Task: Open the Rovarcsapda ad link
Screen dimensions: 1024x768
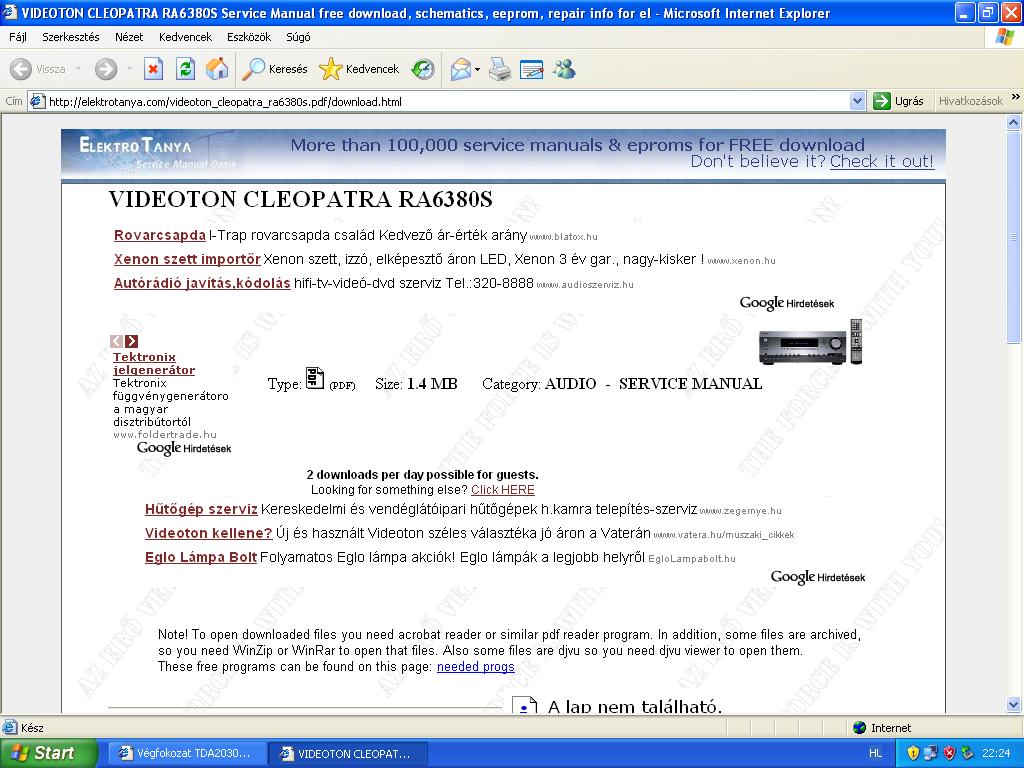Action: [x=159, y=235]
